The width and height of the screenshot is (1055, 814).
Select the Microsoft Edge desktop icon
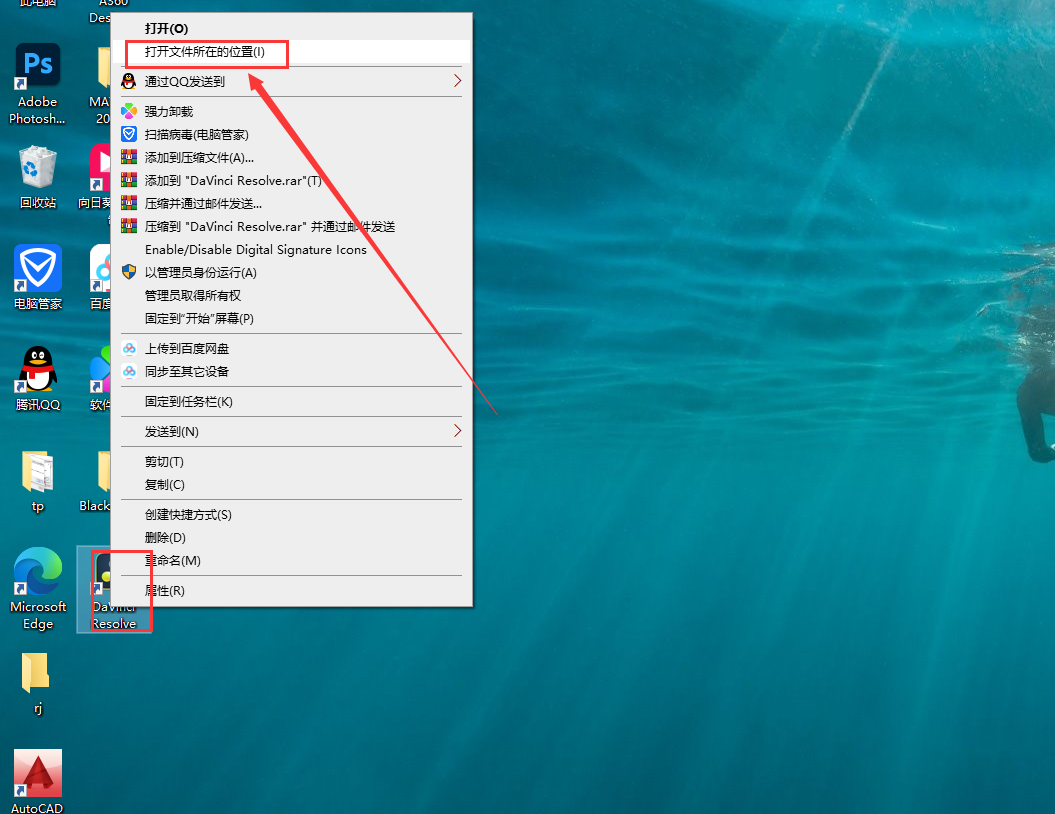pyautogui.click(x=38, y=588)
